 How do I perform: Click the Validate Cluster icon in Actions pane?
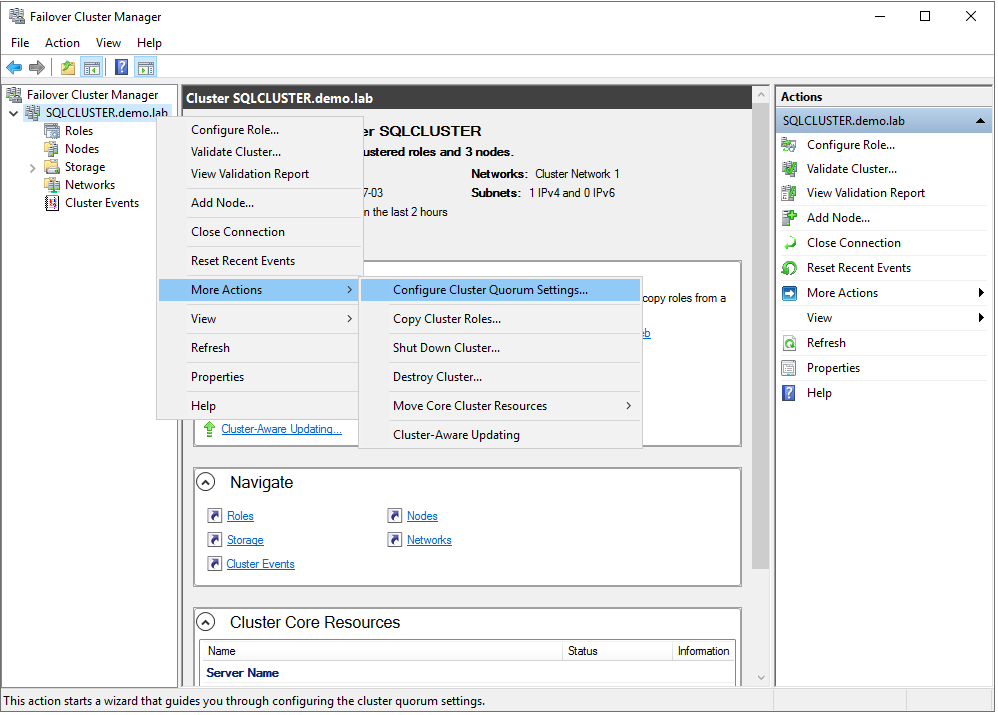pyautogui.click(x=789, y=168)
